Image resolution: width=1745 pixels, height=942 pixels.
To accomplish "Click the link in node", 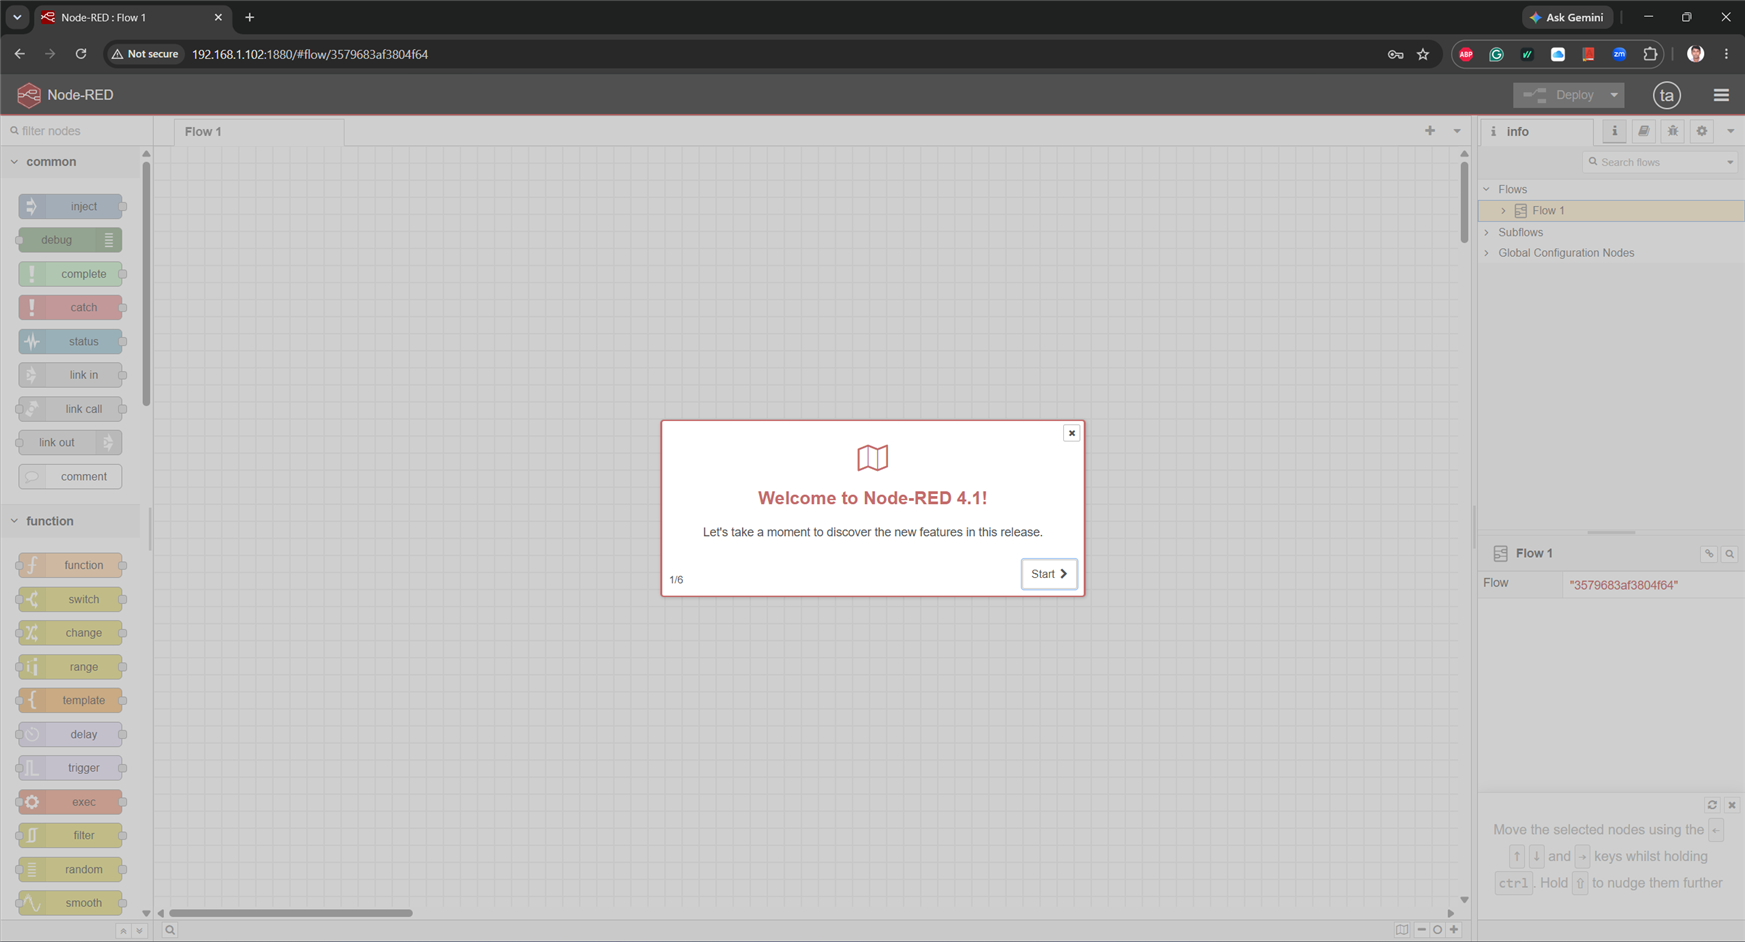I will 70,375.
